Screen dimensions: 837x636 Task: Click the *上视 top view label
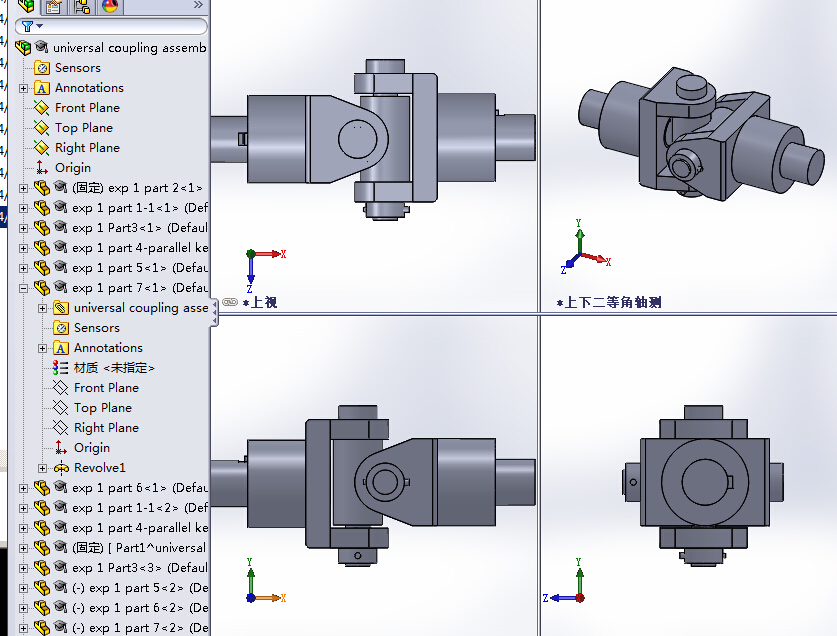(x=260, y=303)
